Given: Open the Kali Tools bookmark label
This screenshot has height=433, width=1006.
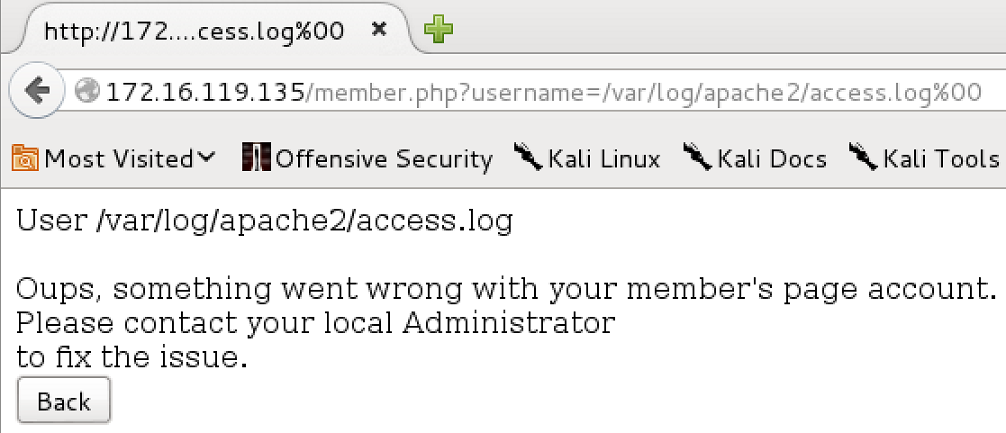Looking at the screenshot, I should point(941,158).
